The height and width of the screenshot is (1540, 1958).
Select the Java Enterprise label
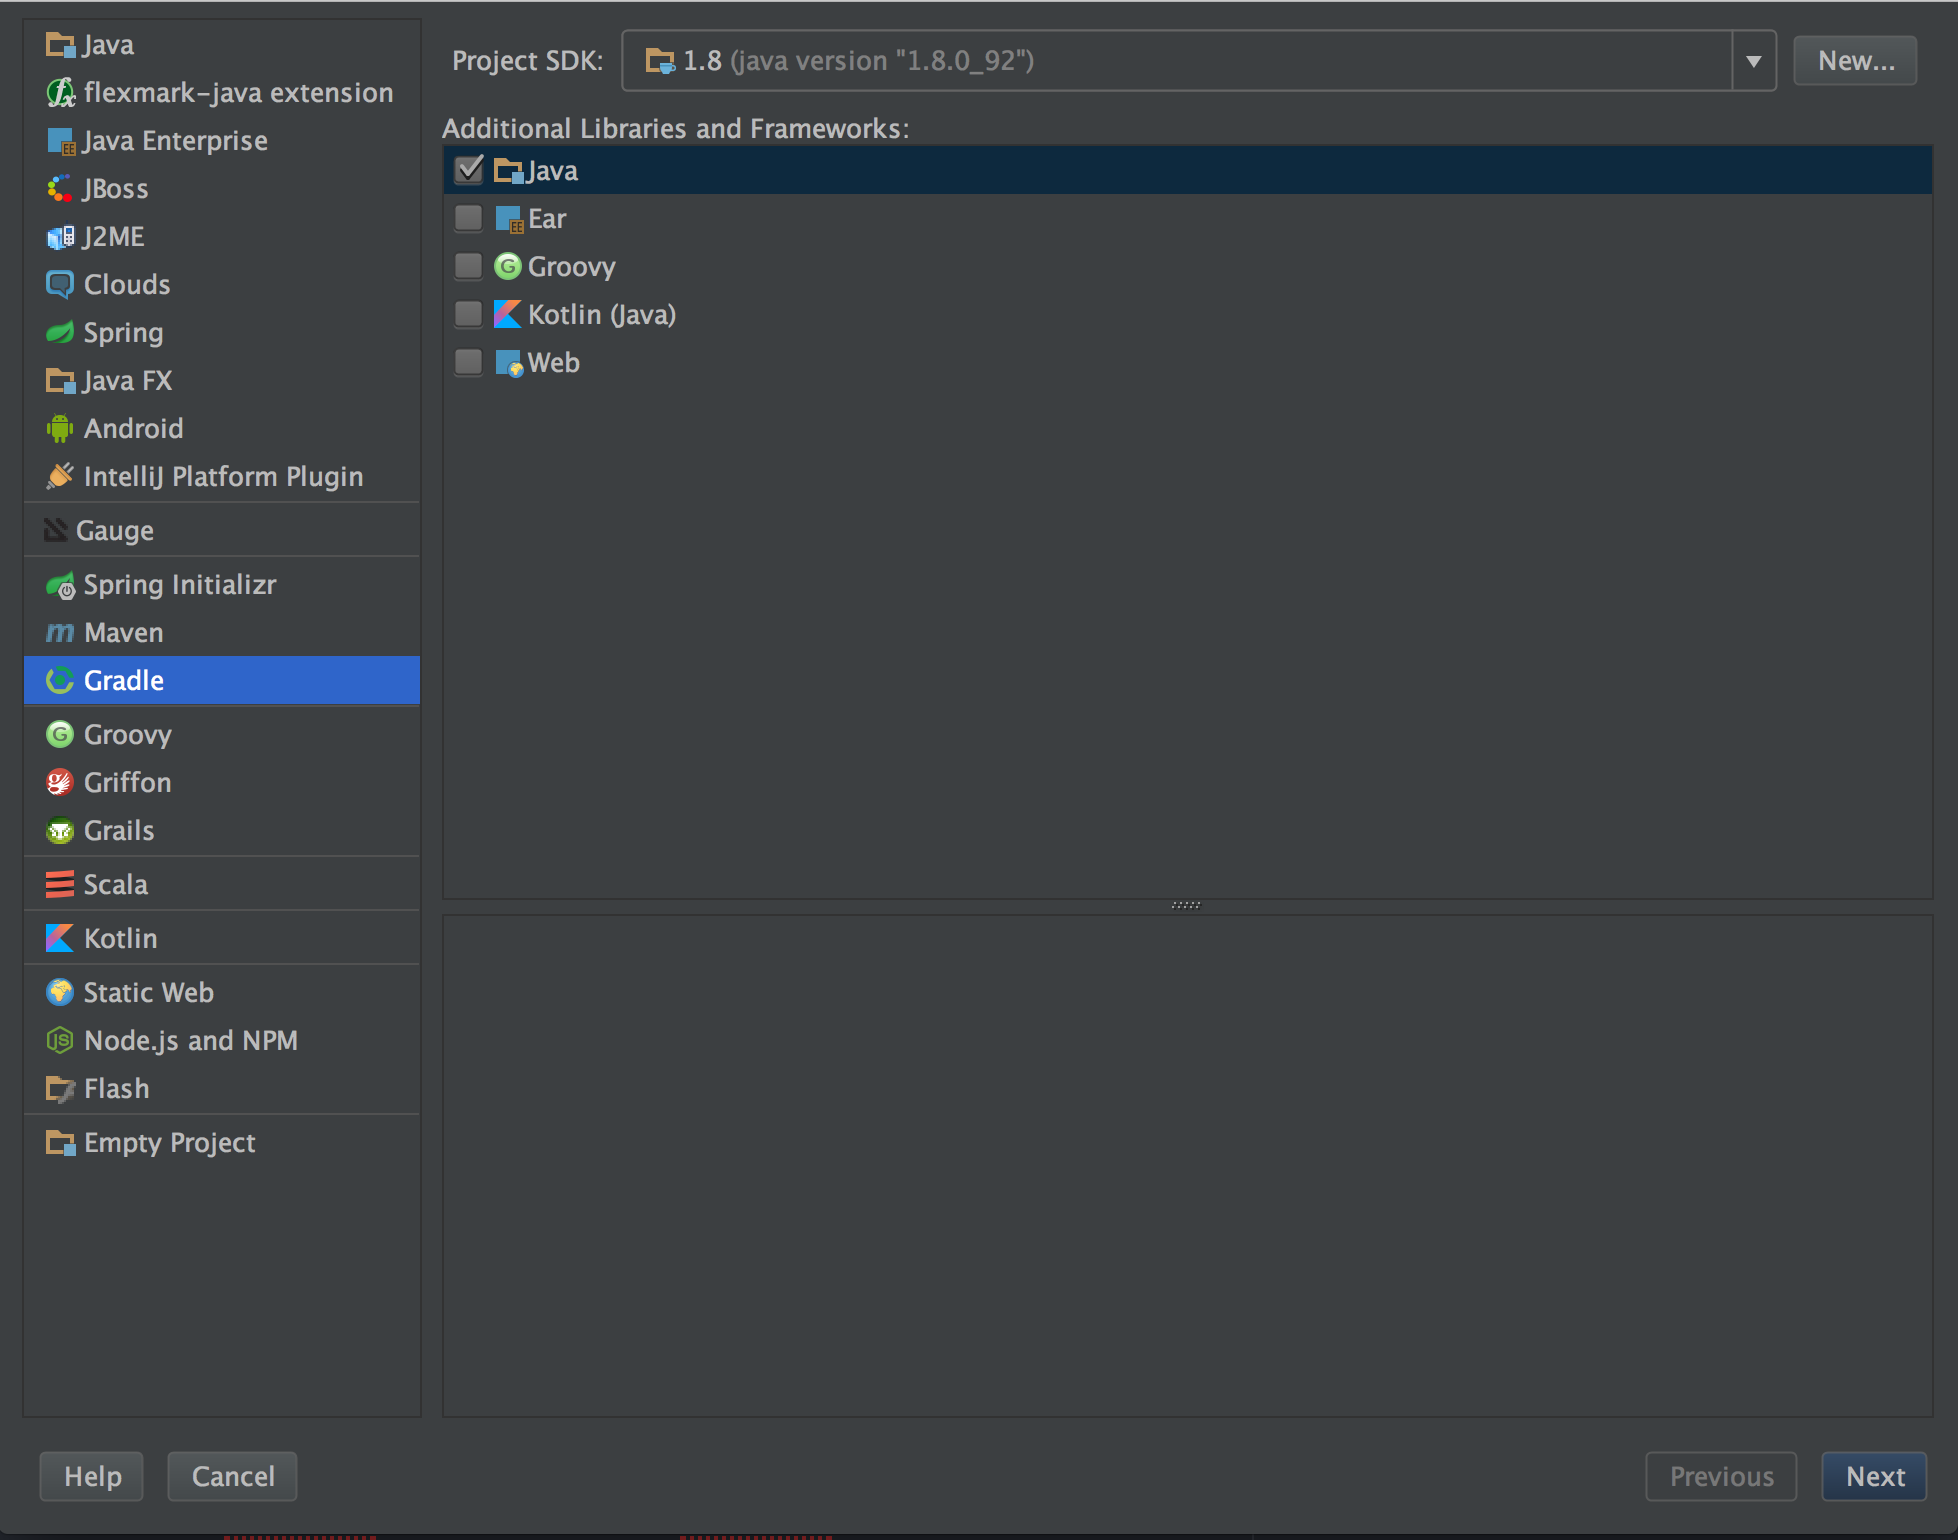pos(175,141)
